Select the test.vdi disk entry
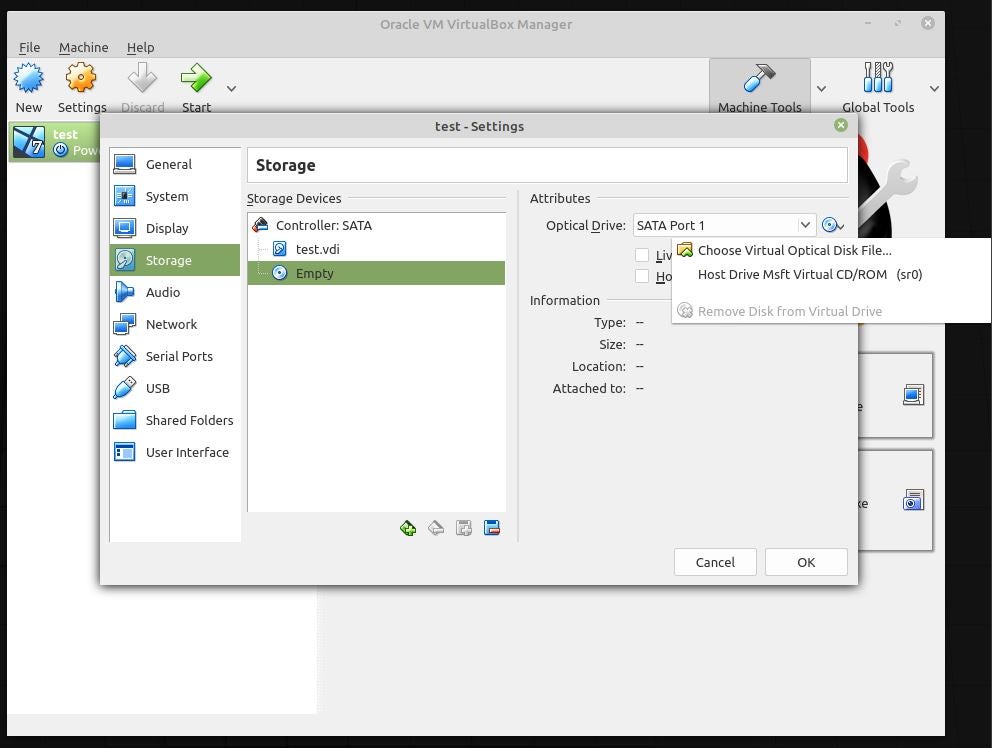The width and height of the screenshot is (992, 748). coord(376,249)
